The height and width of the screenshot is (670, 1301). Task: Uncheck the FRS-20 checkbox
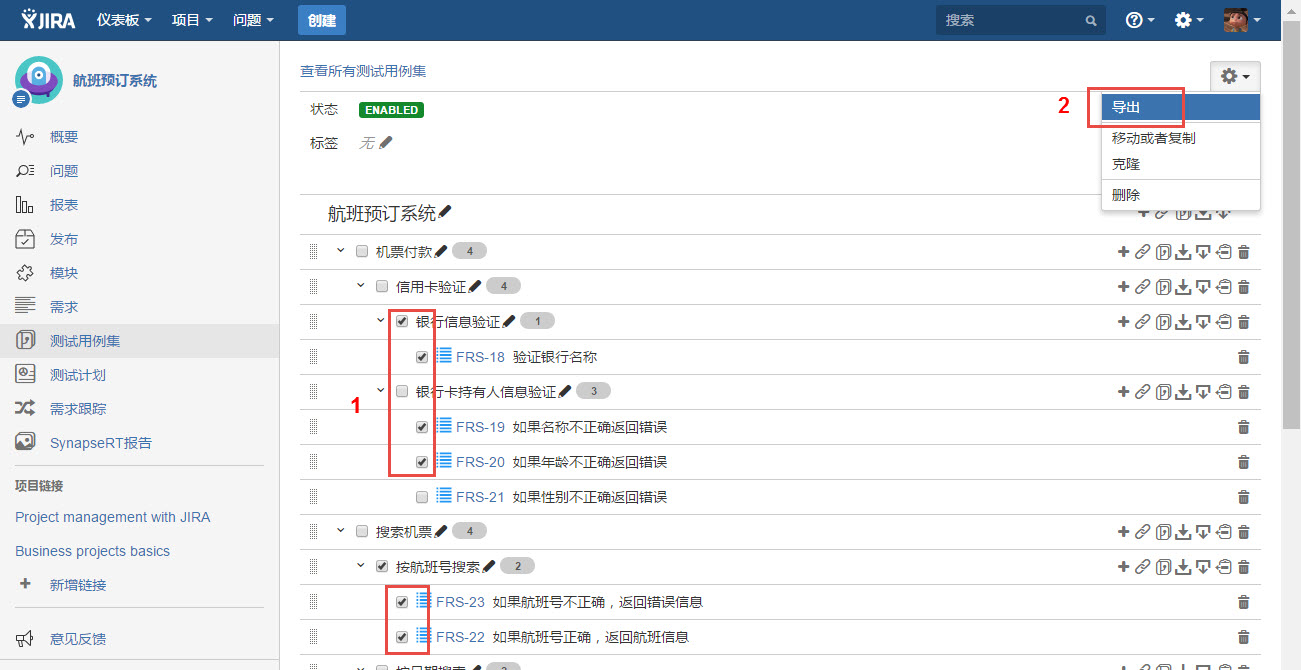(422, 462)
